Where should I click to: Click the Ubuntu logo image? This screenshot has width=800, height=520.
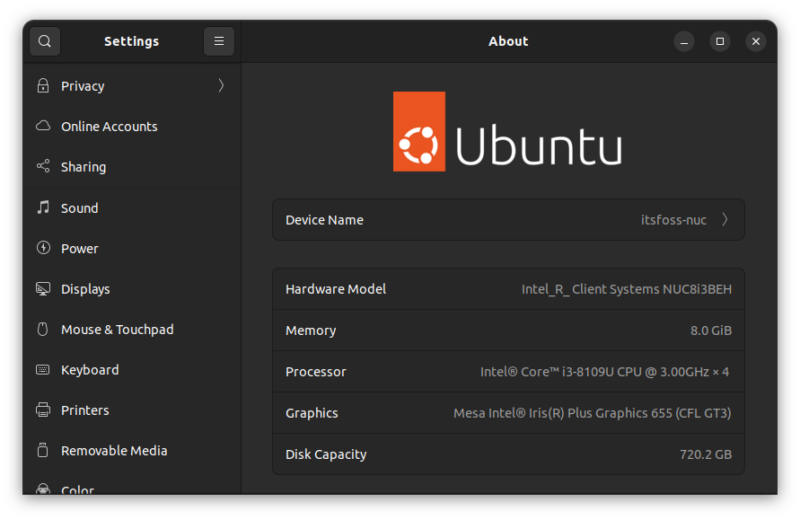(508, 132)
